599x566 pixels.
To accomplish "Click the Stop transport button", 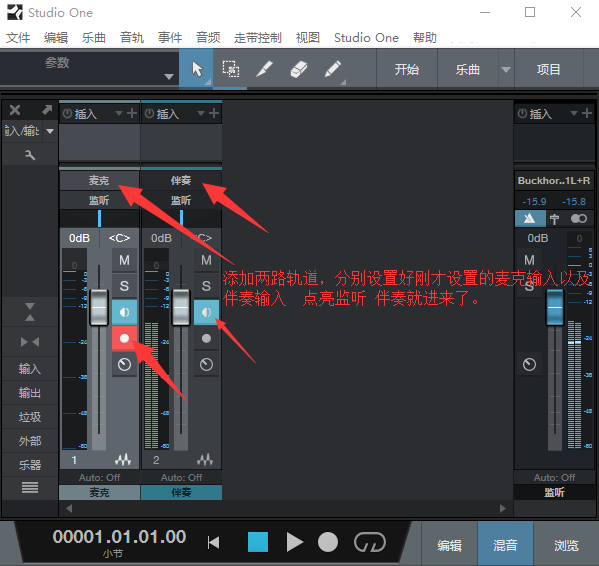I will pyautogui.click(x=258, y=542).
